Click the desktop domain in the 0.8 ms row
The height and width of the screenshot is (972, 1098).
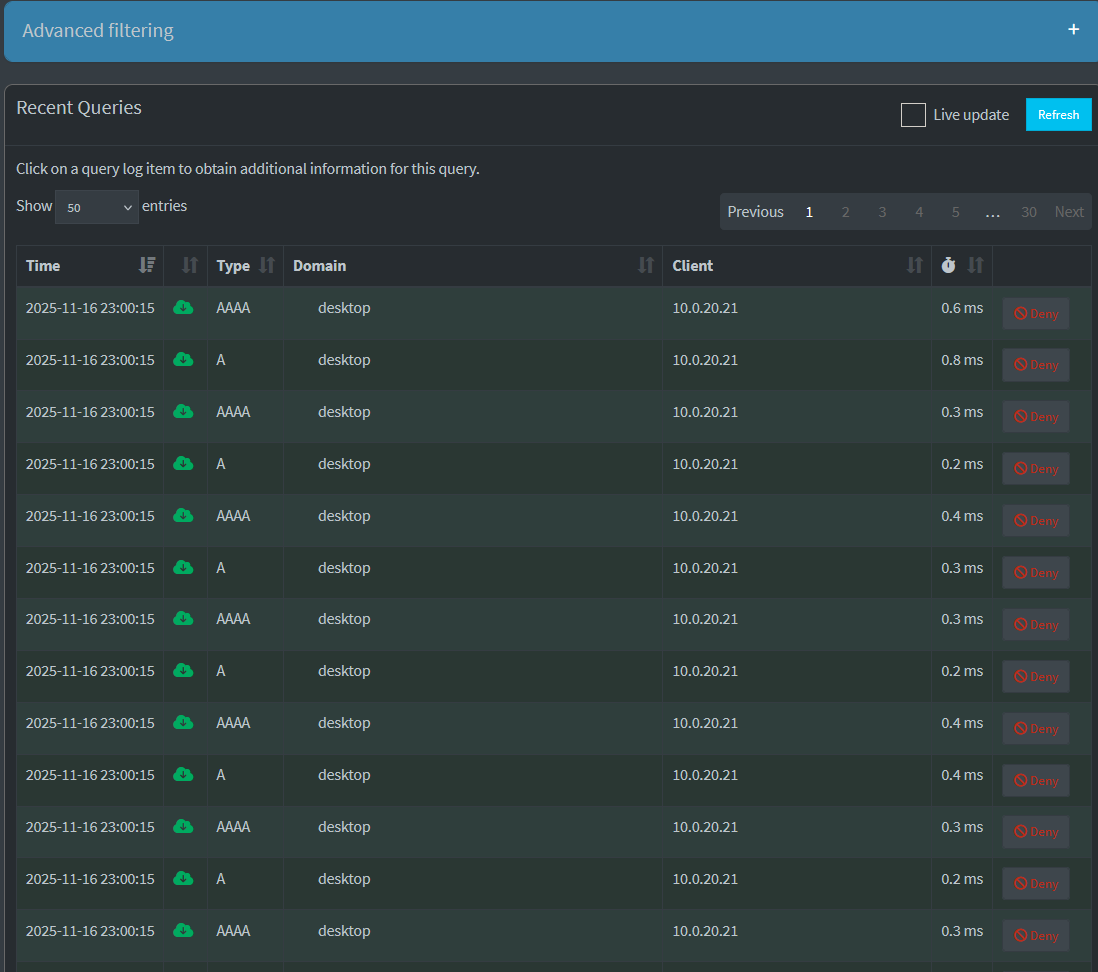(x=344, y=360)
